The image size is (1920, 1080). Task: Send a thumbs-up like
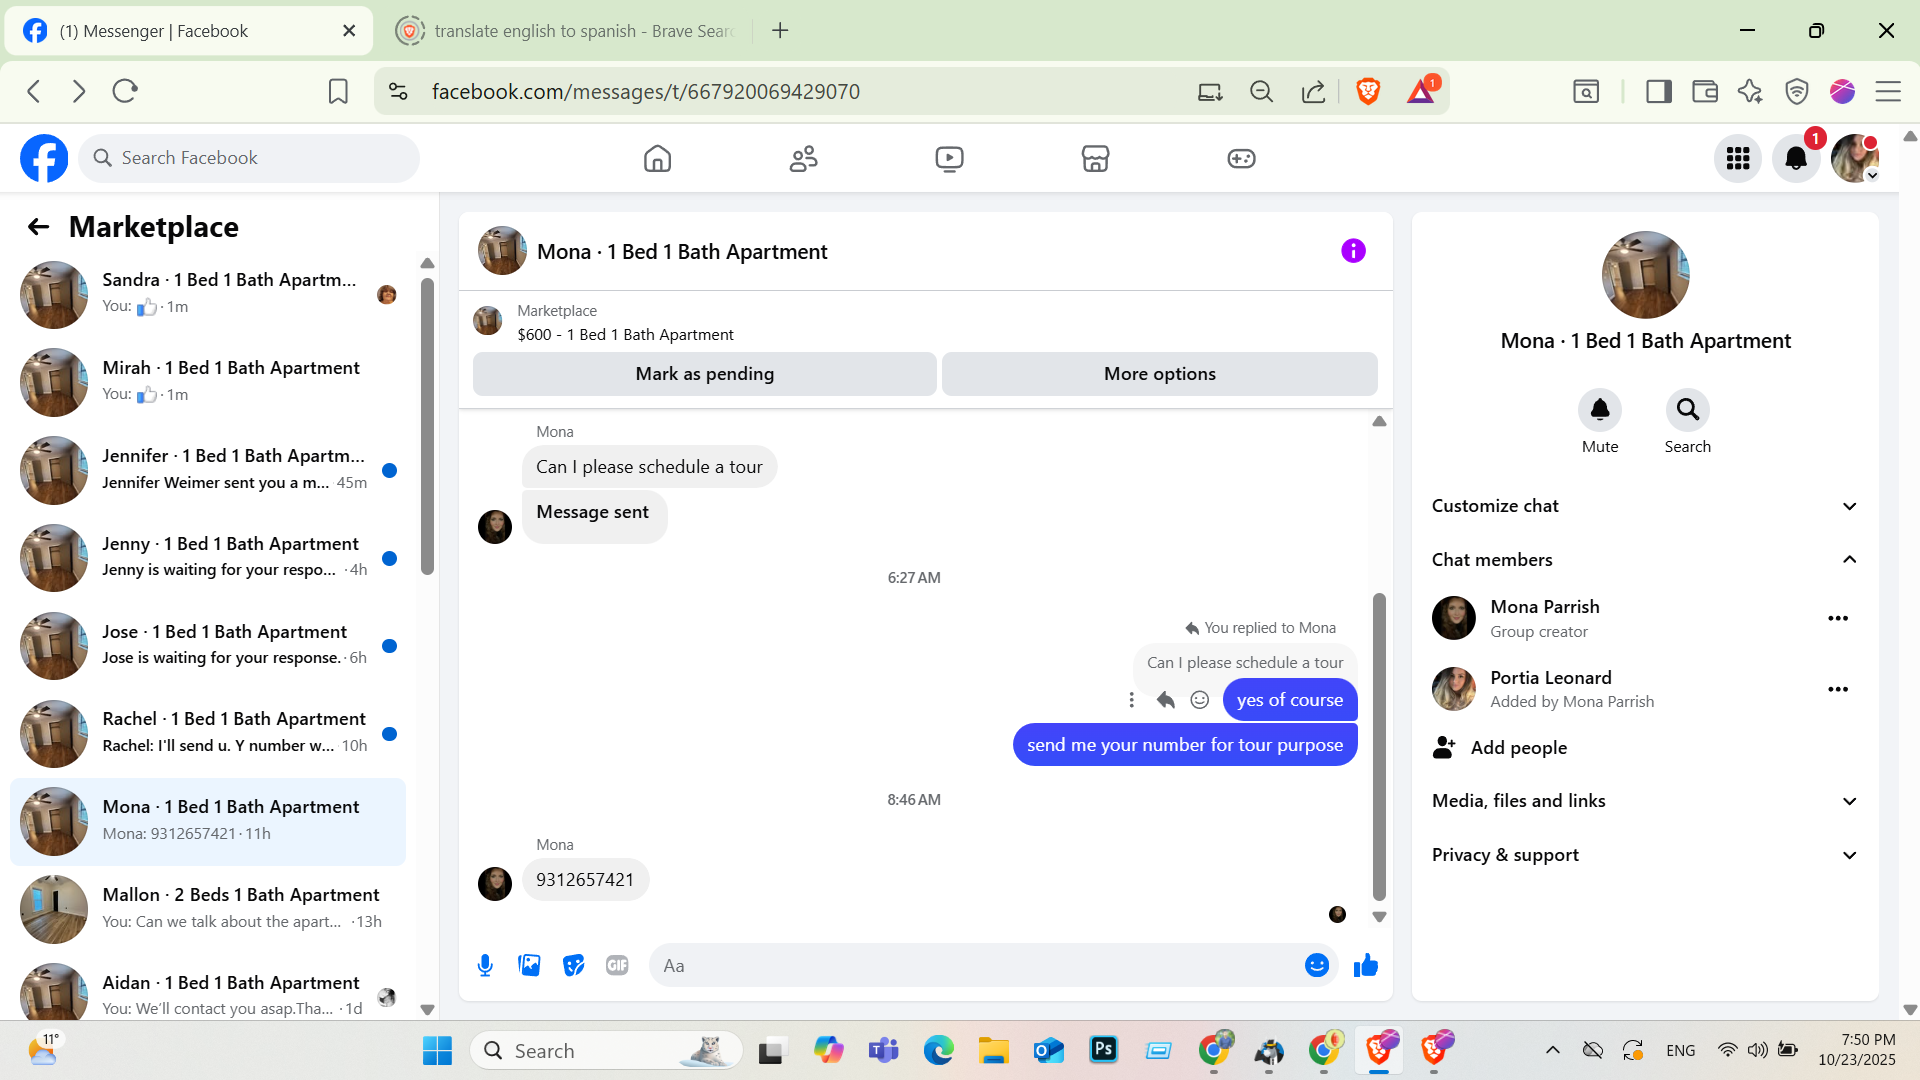(1365, 965)
